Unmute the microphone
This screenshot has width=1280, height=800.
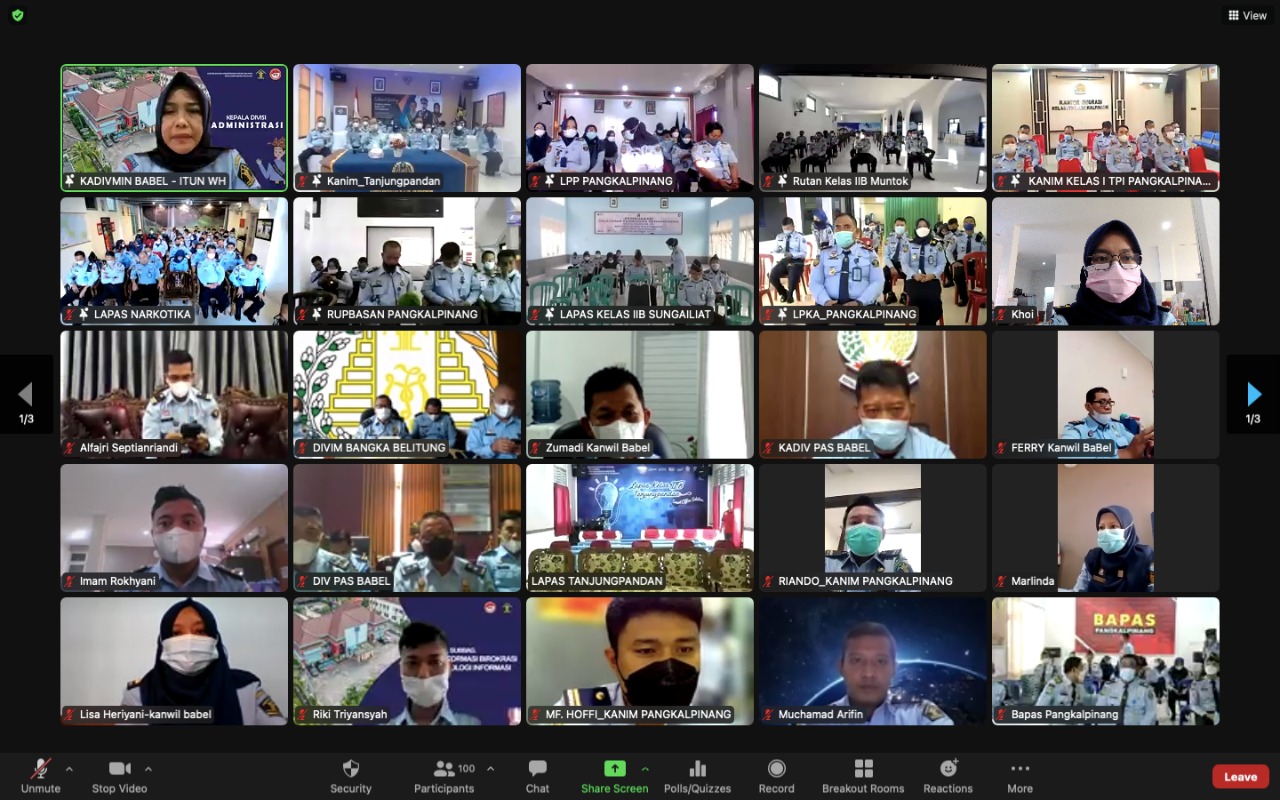(x=40, y=775)
